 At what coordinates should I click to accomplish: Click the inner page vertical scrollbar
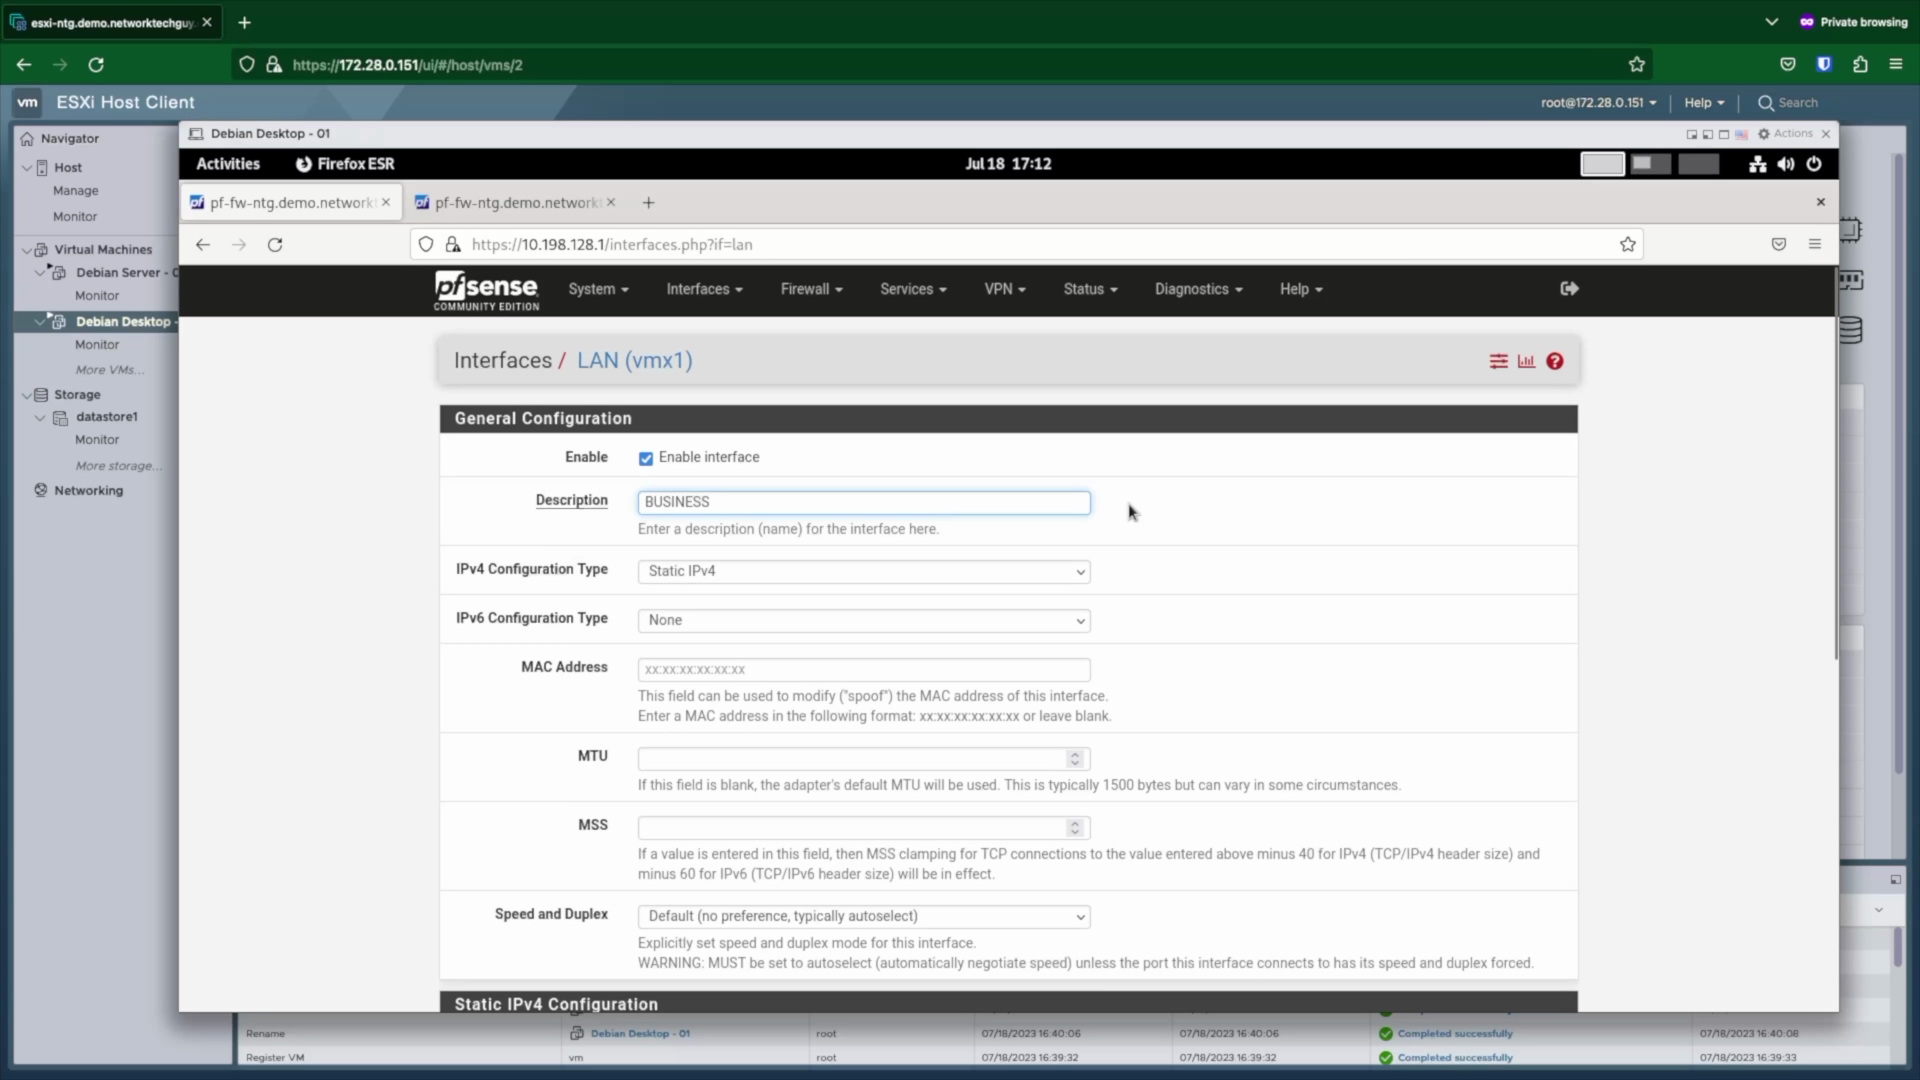[1836, 465]
